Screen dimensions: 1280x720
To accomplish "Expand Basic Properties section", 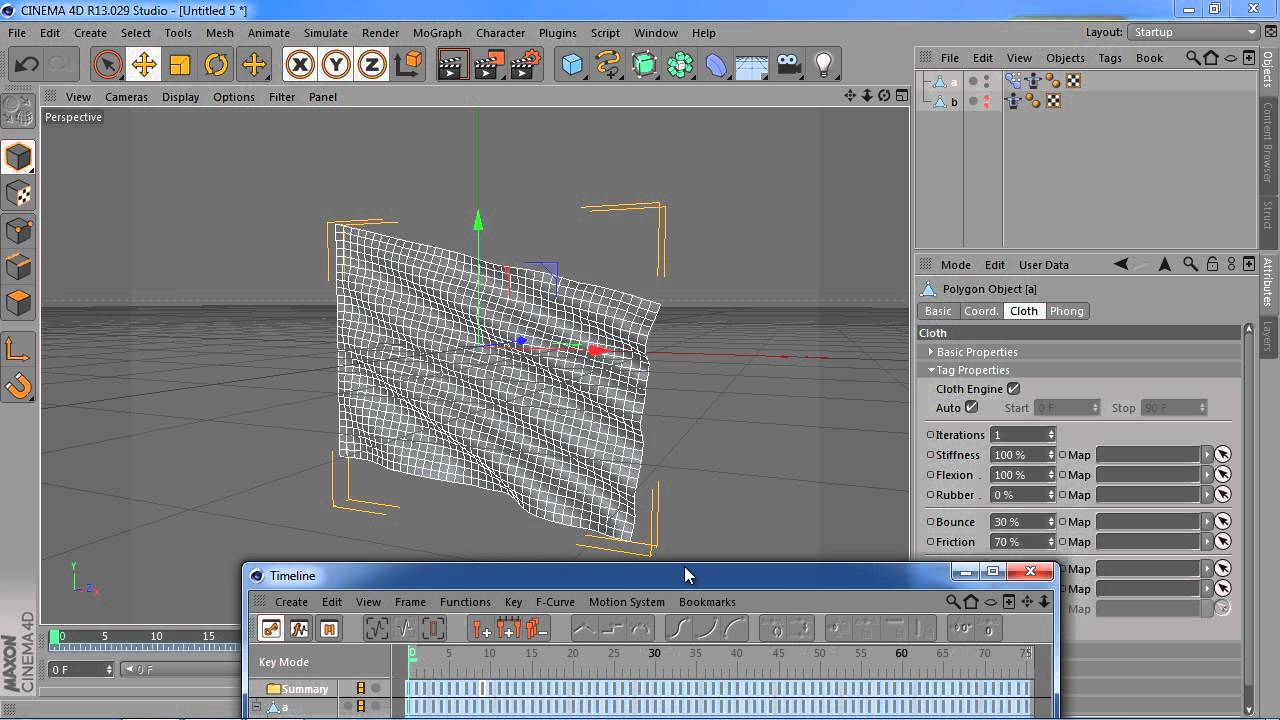I will click(931, 352).
